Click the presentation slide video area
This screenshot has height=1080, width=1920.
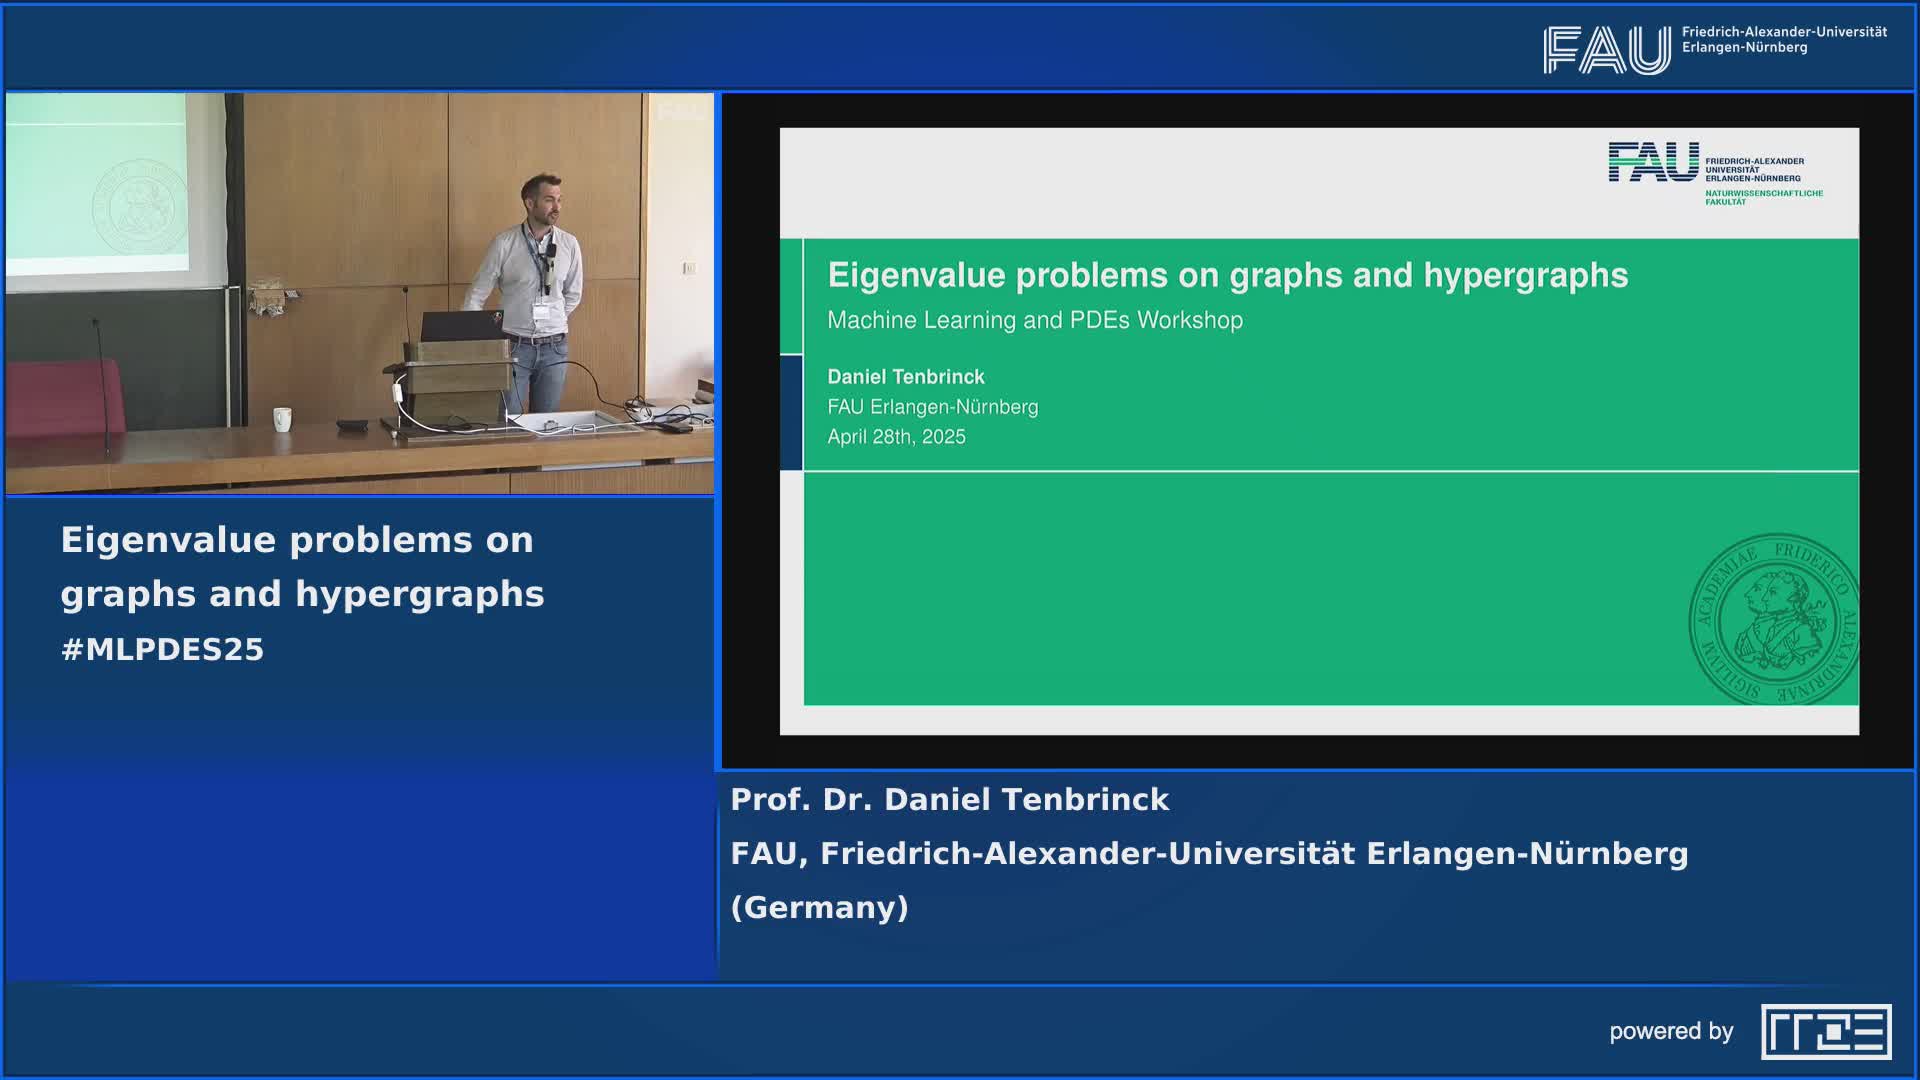click(x=1318, y=431)
